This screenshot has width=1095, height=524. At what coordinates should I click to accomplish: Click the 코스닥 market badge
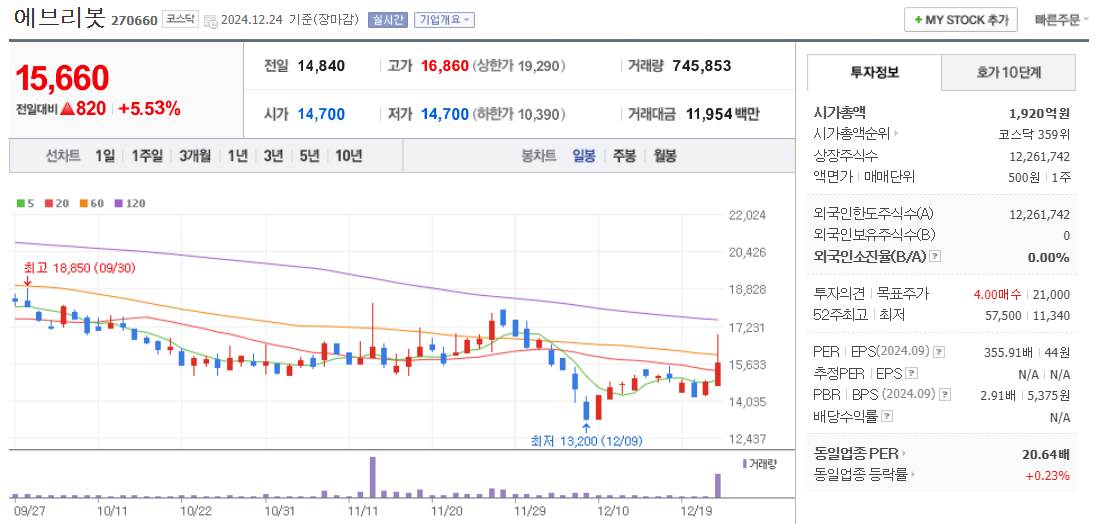coord(181,20)
